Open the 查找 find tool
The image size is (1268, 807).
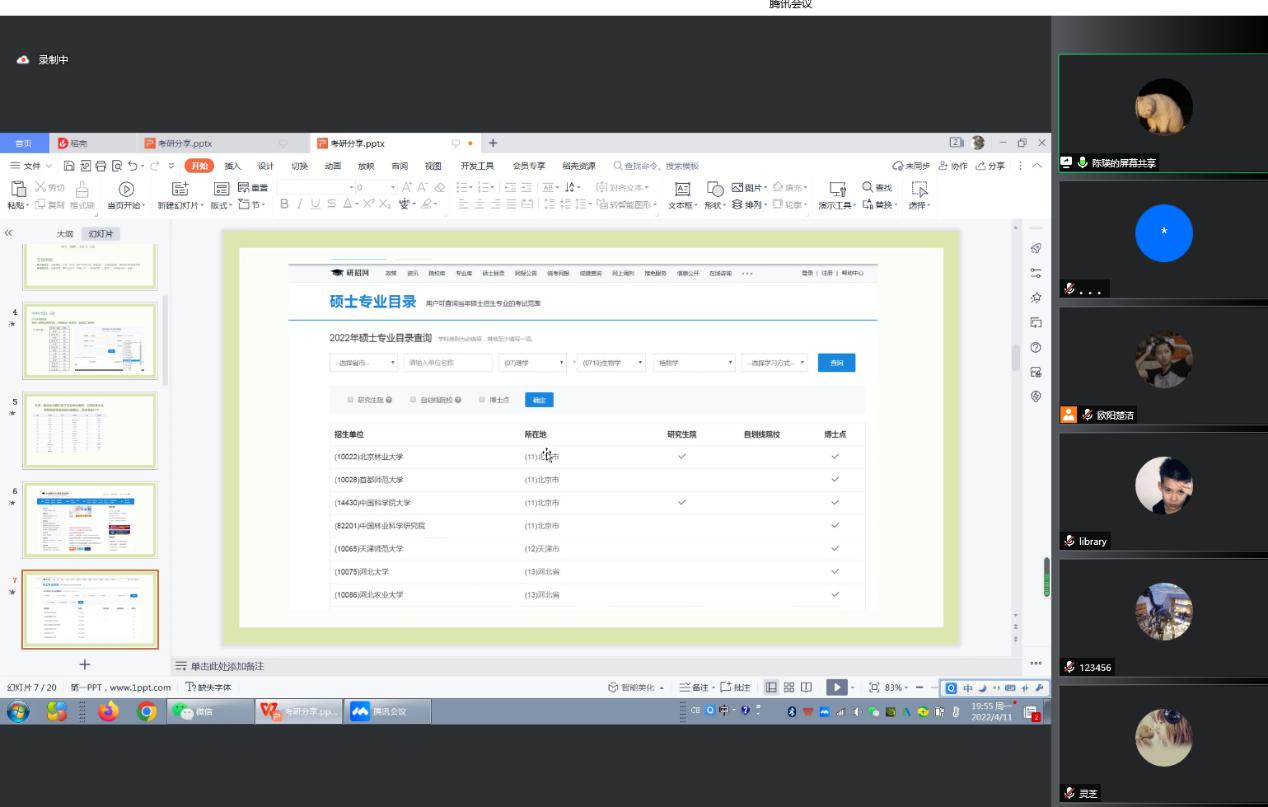click(x=876, y=187)
